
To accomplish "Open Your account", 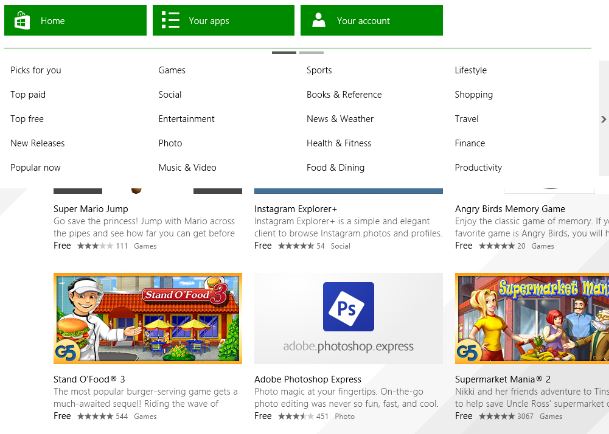I will [x=372, y=20].
